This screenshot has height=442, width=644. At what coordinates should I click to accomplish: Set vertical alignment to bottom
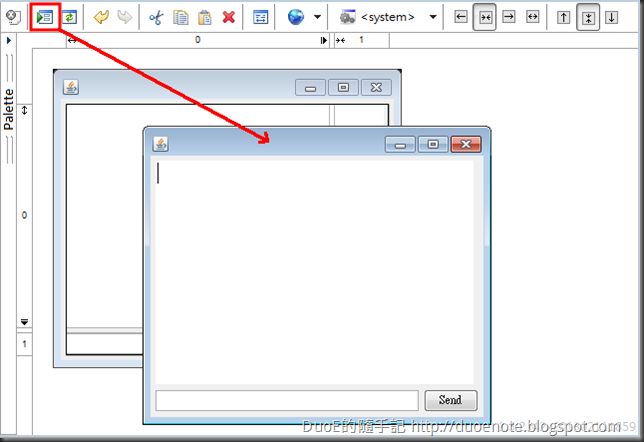click(612, 17)
